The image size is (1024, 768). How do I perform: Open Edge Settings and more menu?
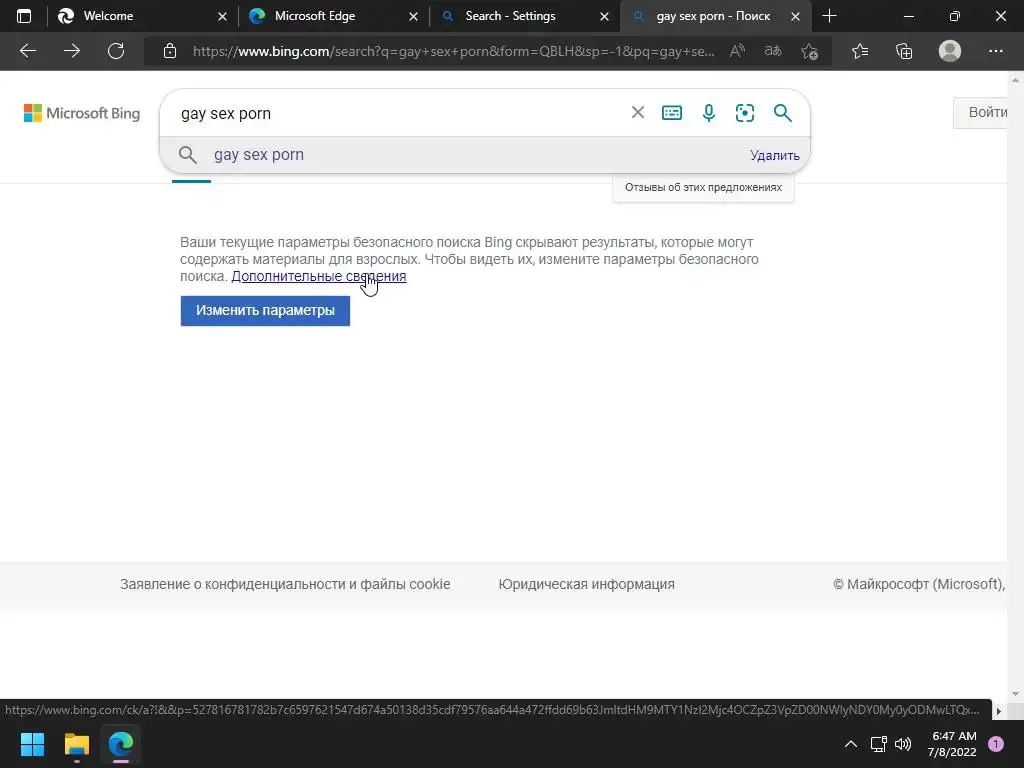click(x=995, y=51)
